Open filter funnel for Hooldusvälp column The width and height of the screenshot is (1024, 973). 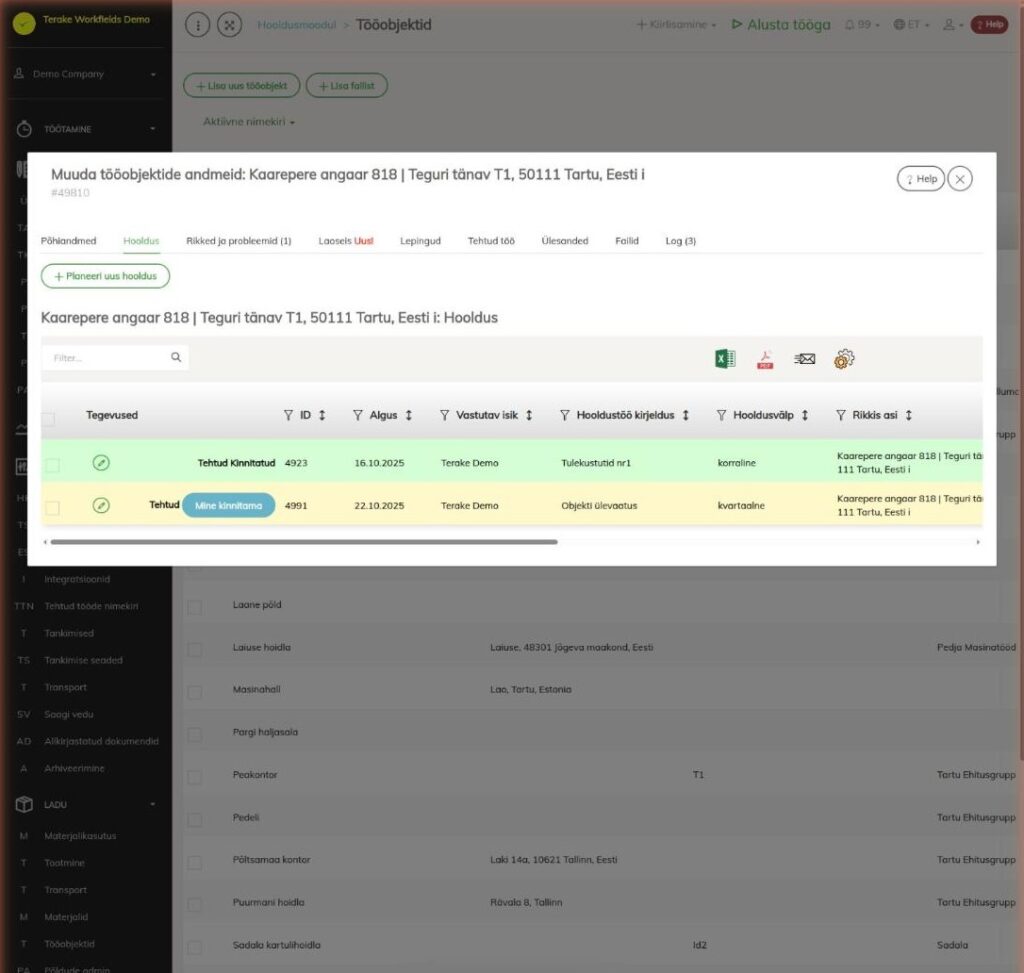[x=721, y=415]
